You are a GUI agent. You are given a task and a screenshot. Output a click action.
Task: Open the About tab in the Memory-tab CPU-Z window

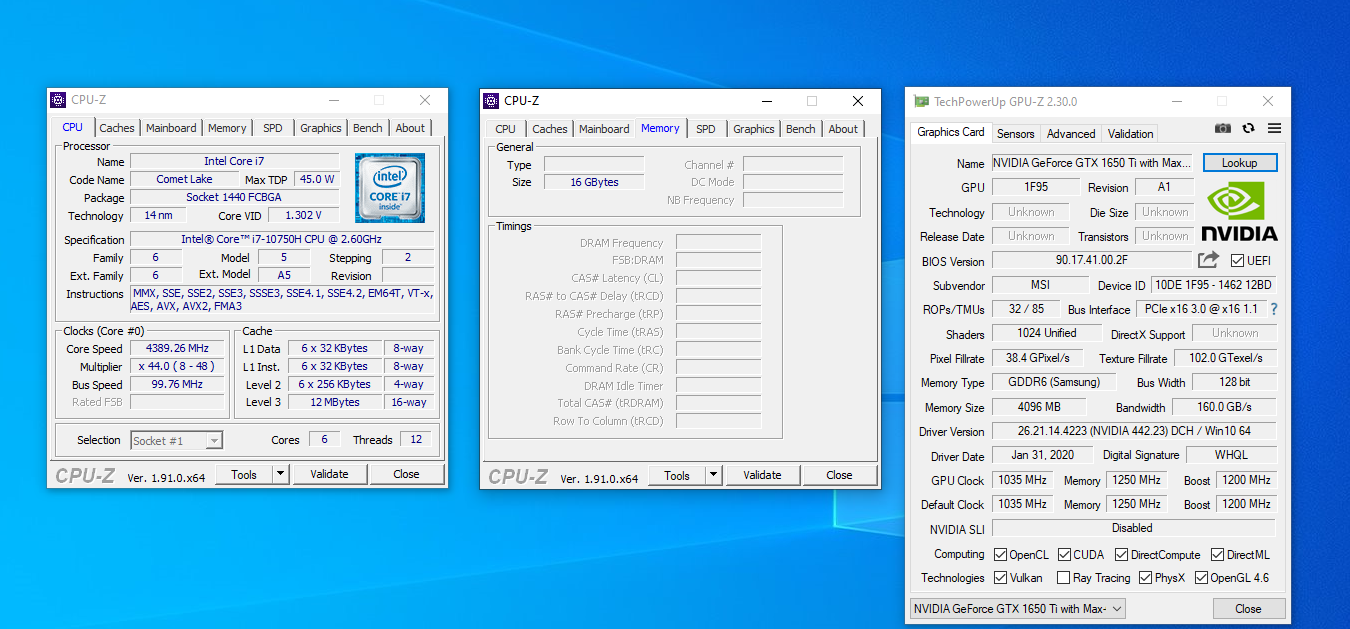[x=843, y=129]
